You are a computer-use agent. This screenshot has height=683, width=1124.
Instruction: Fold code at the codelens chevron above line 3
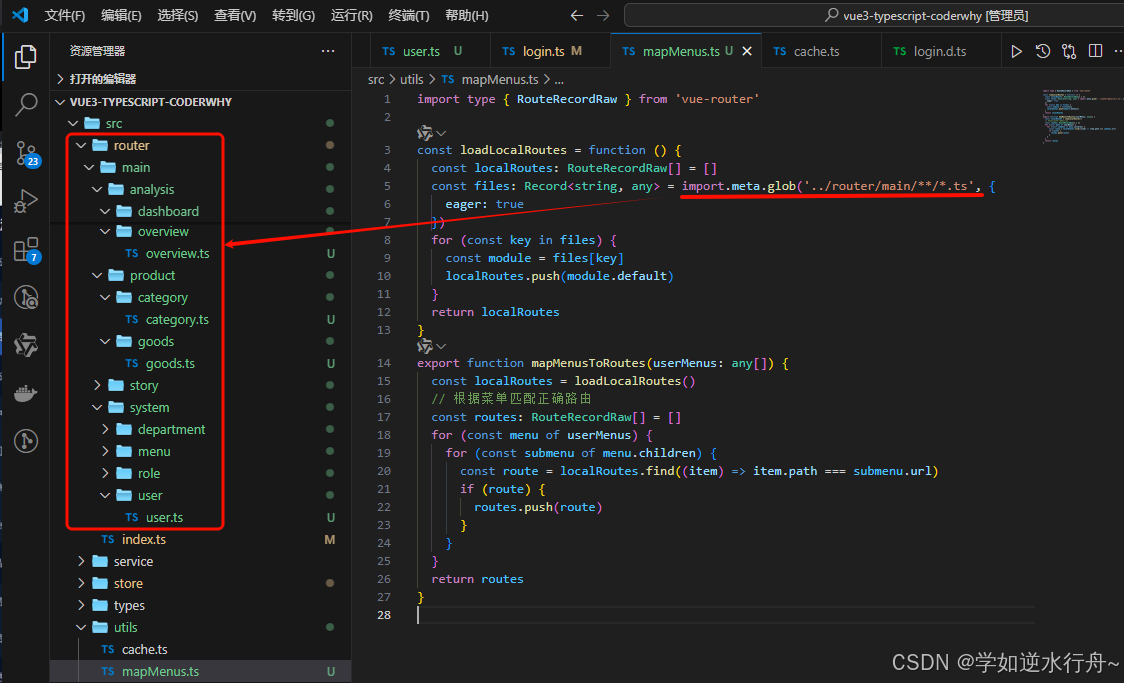tap(442, 133)
